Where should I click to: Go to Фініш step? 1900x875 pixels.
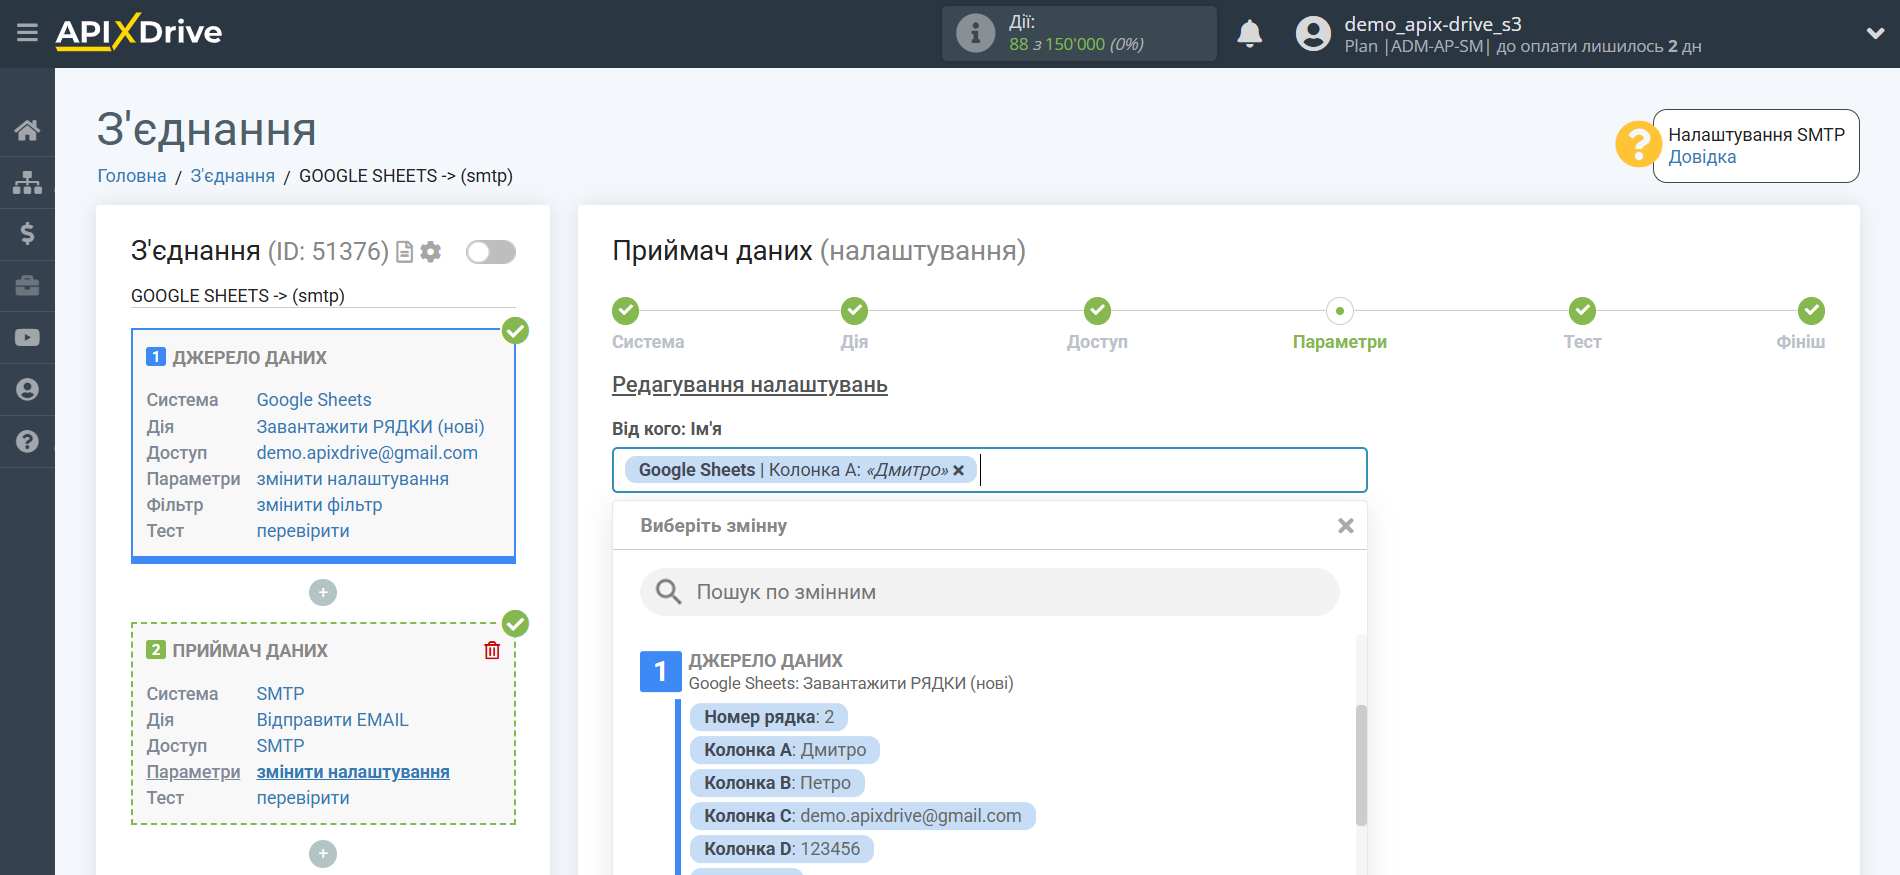[x=1811, y=311]
